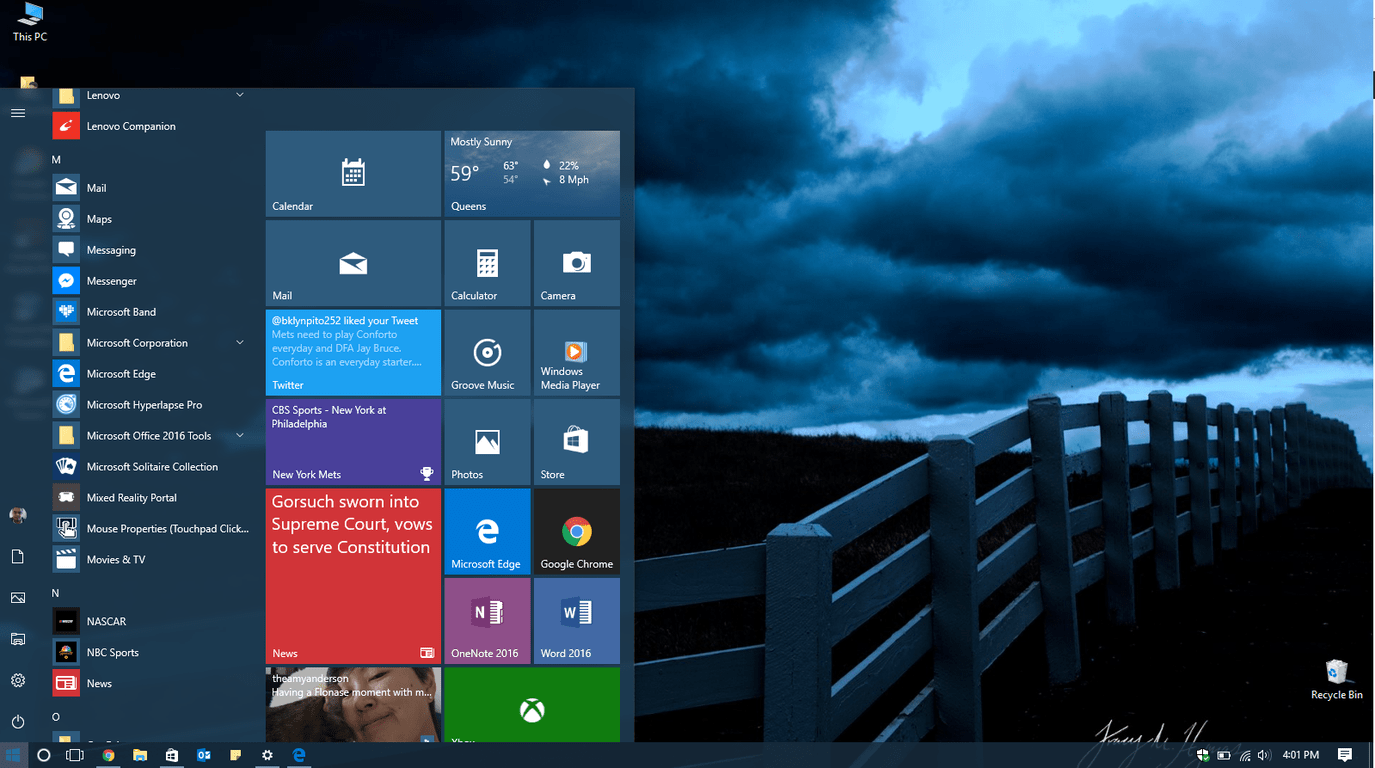Open File Explorer from Start rail
The width and height of the screenshot is (1375, 768).
click(x=18, y=639)
